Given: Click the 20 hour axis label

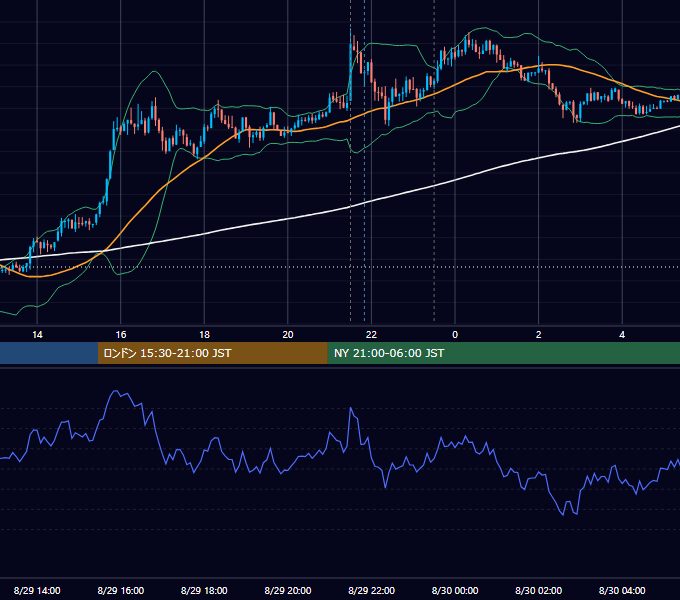Looking at the screenshot, I should 288,335.
